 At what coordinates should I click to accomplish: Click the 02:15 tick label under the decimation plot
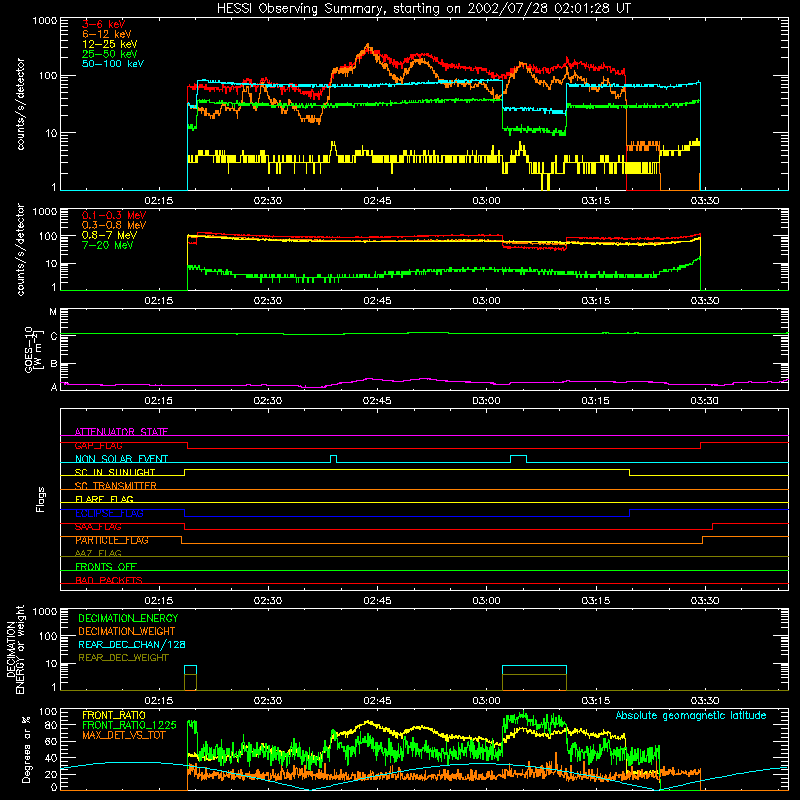(159, 701)
